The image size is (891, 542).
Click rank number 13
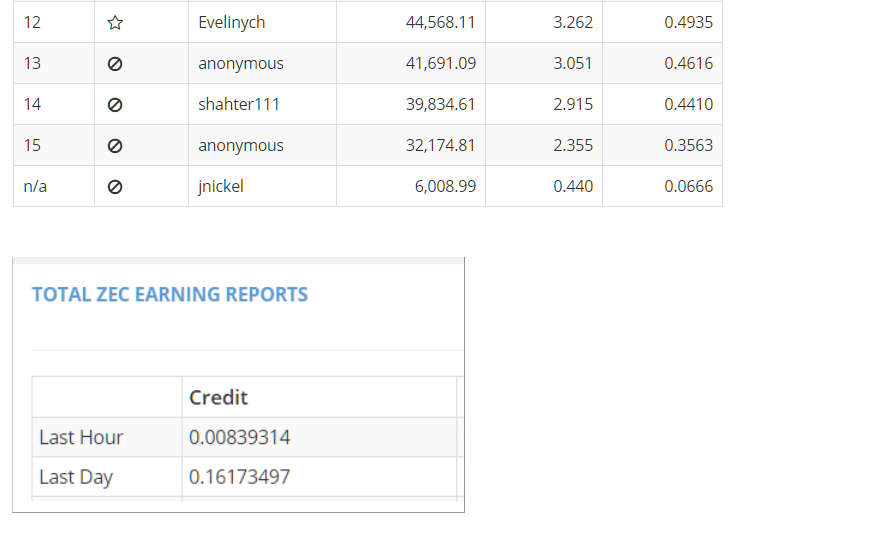pos(32,63)
